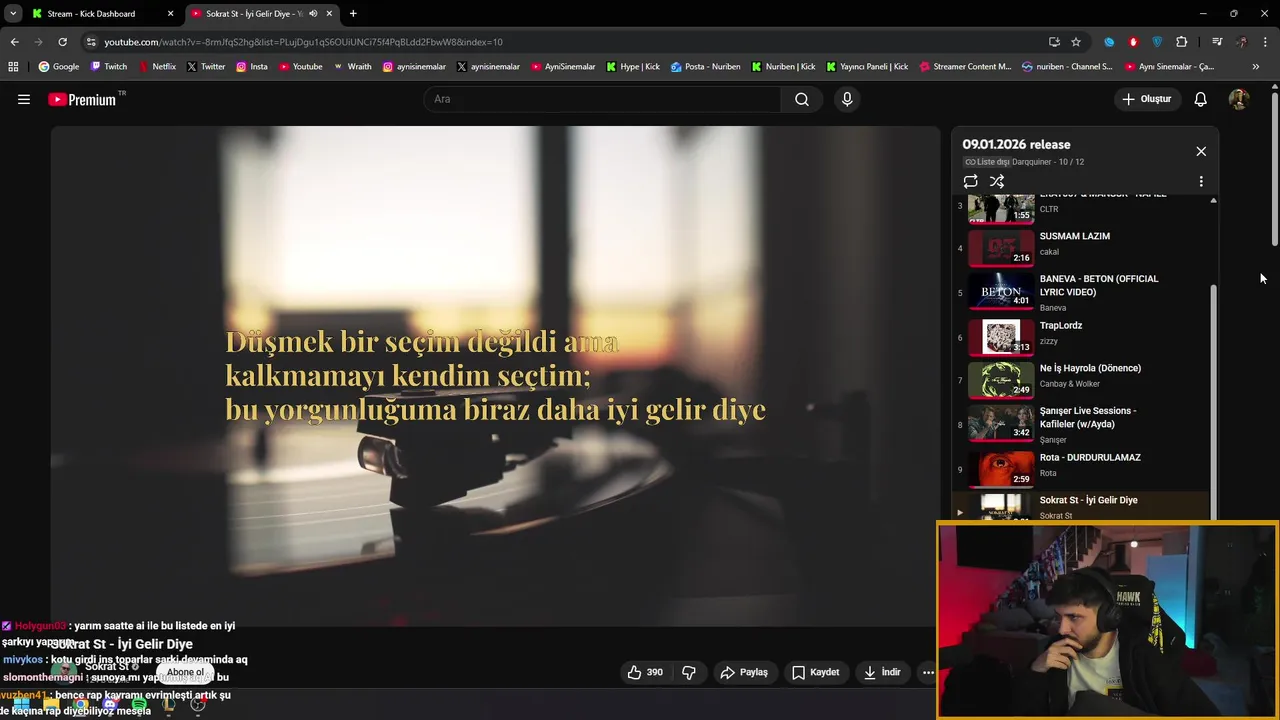The width and height of the screenshot is (1280, 720).
Task: Save the video with Kaydet
Action: [815, 672]
